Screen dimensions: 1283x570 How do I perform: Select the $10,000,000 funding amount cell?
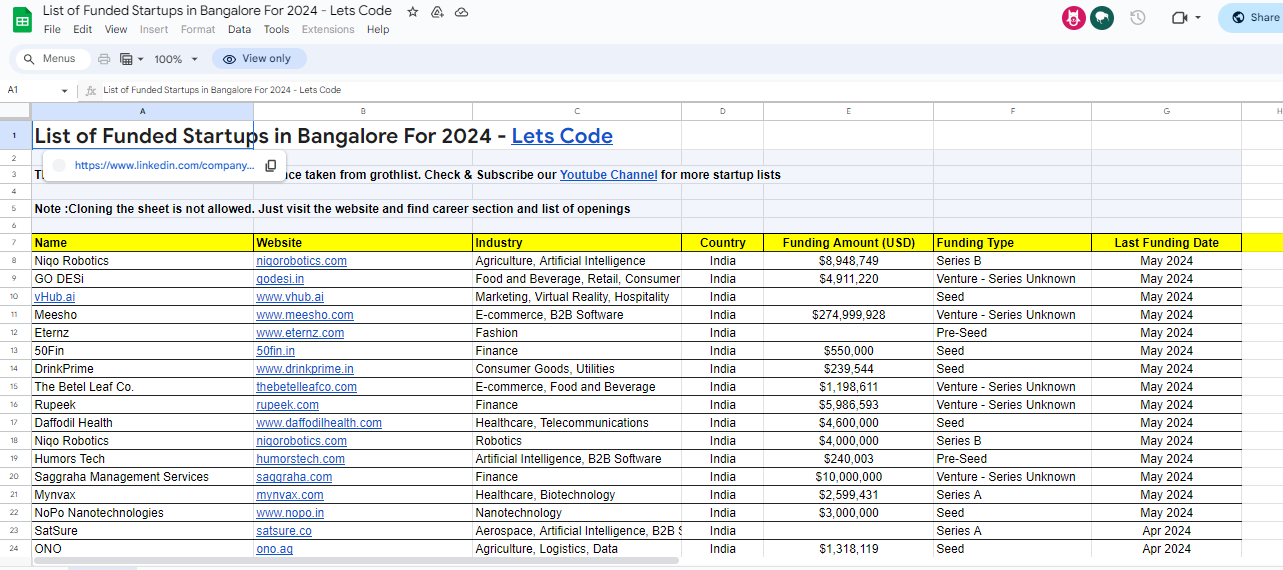point(848,477)
